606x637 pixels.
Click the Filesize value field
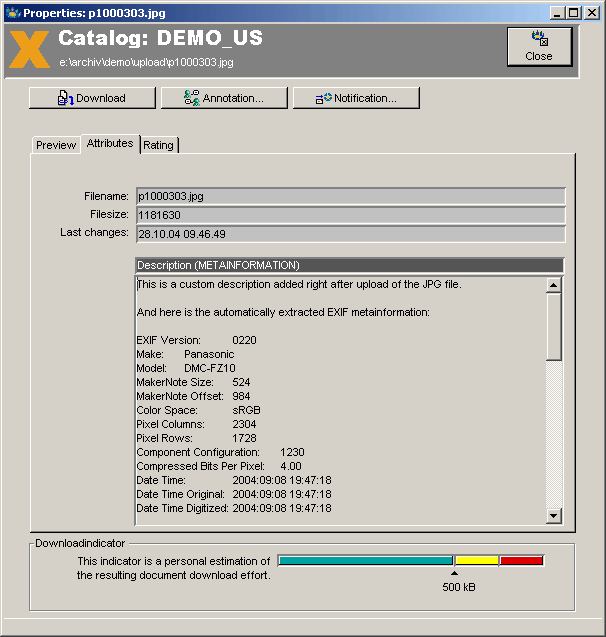(x=350, y=215)
